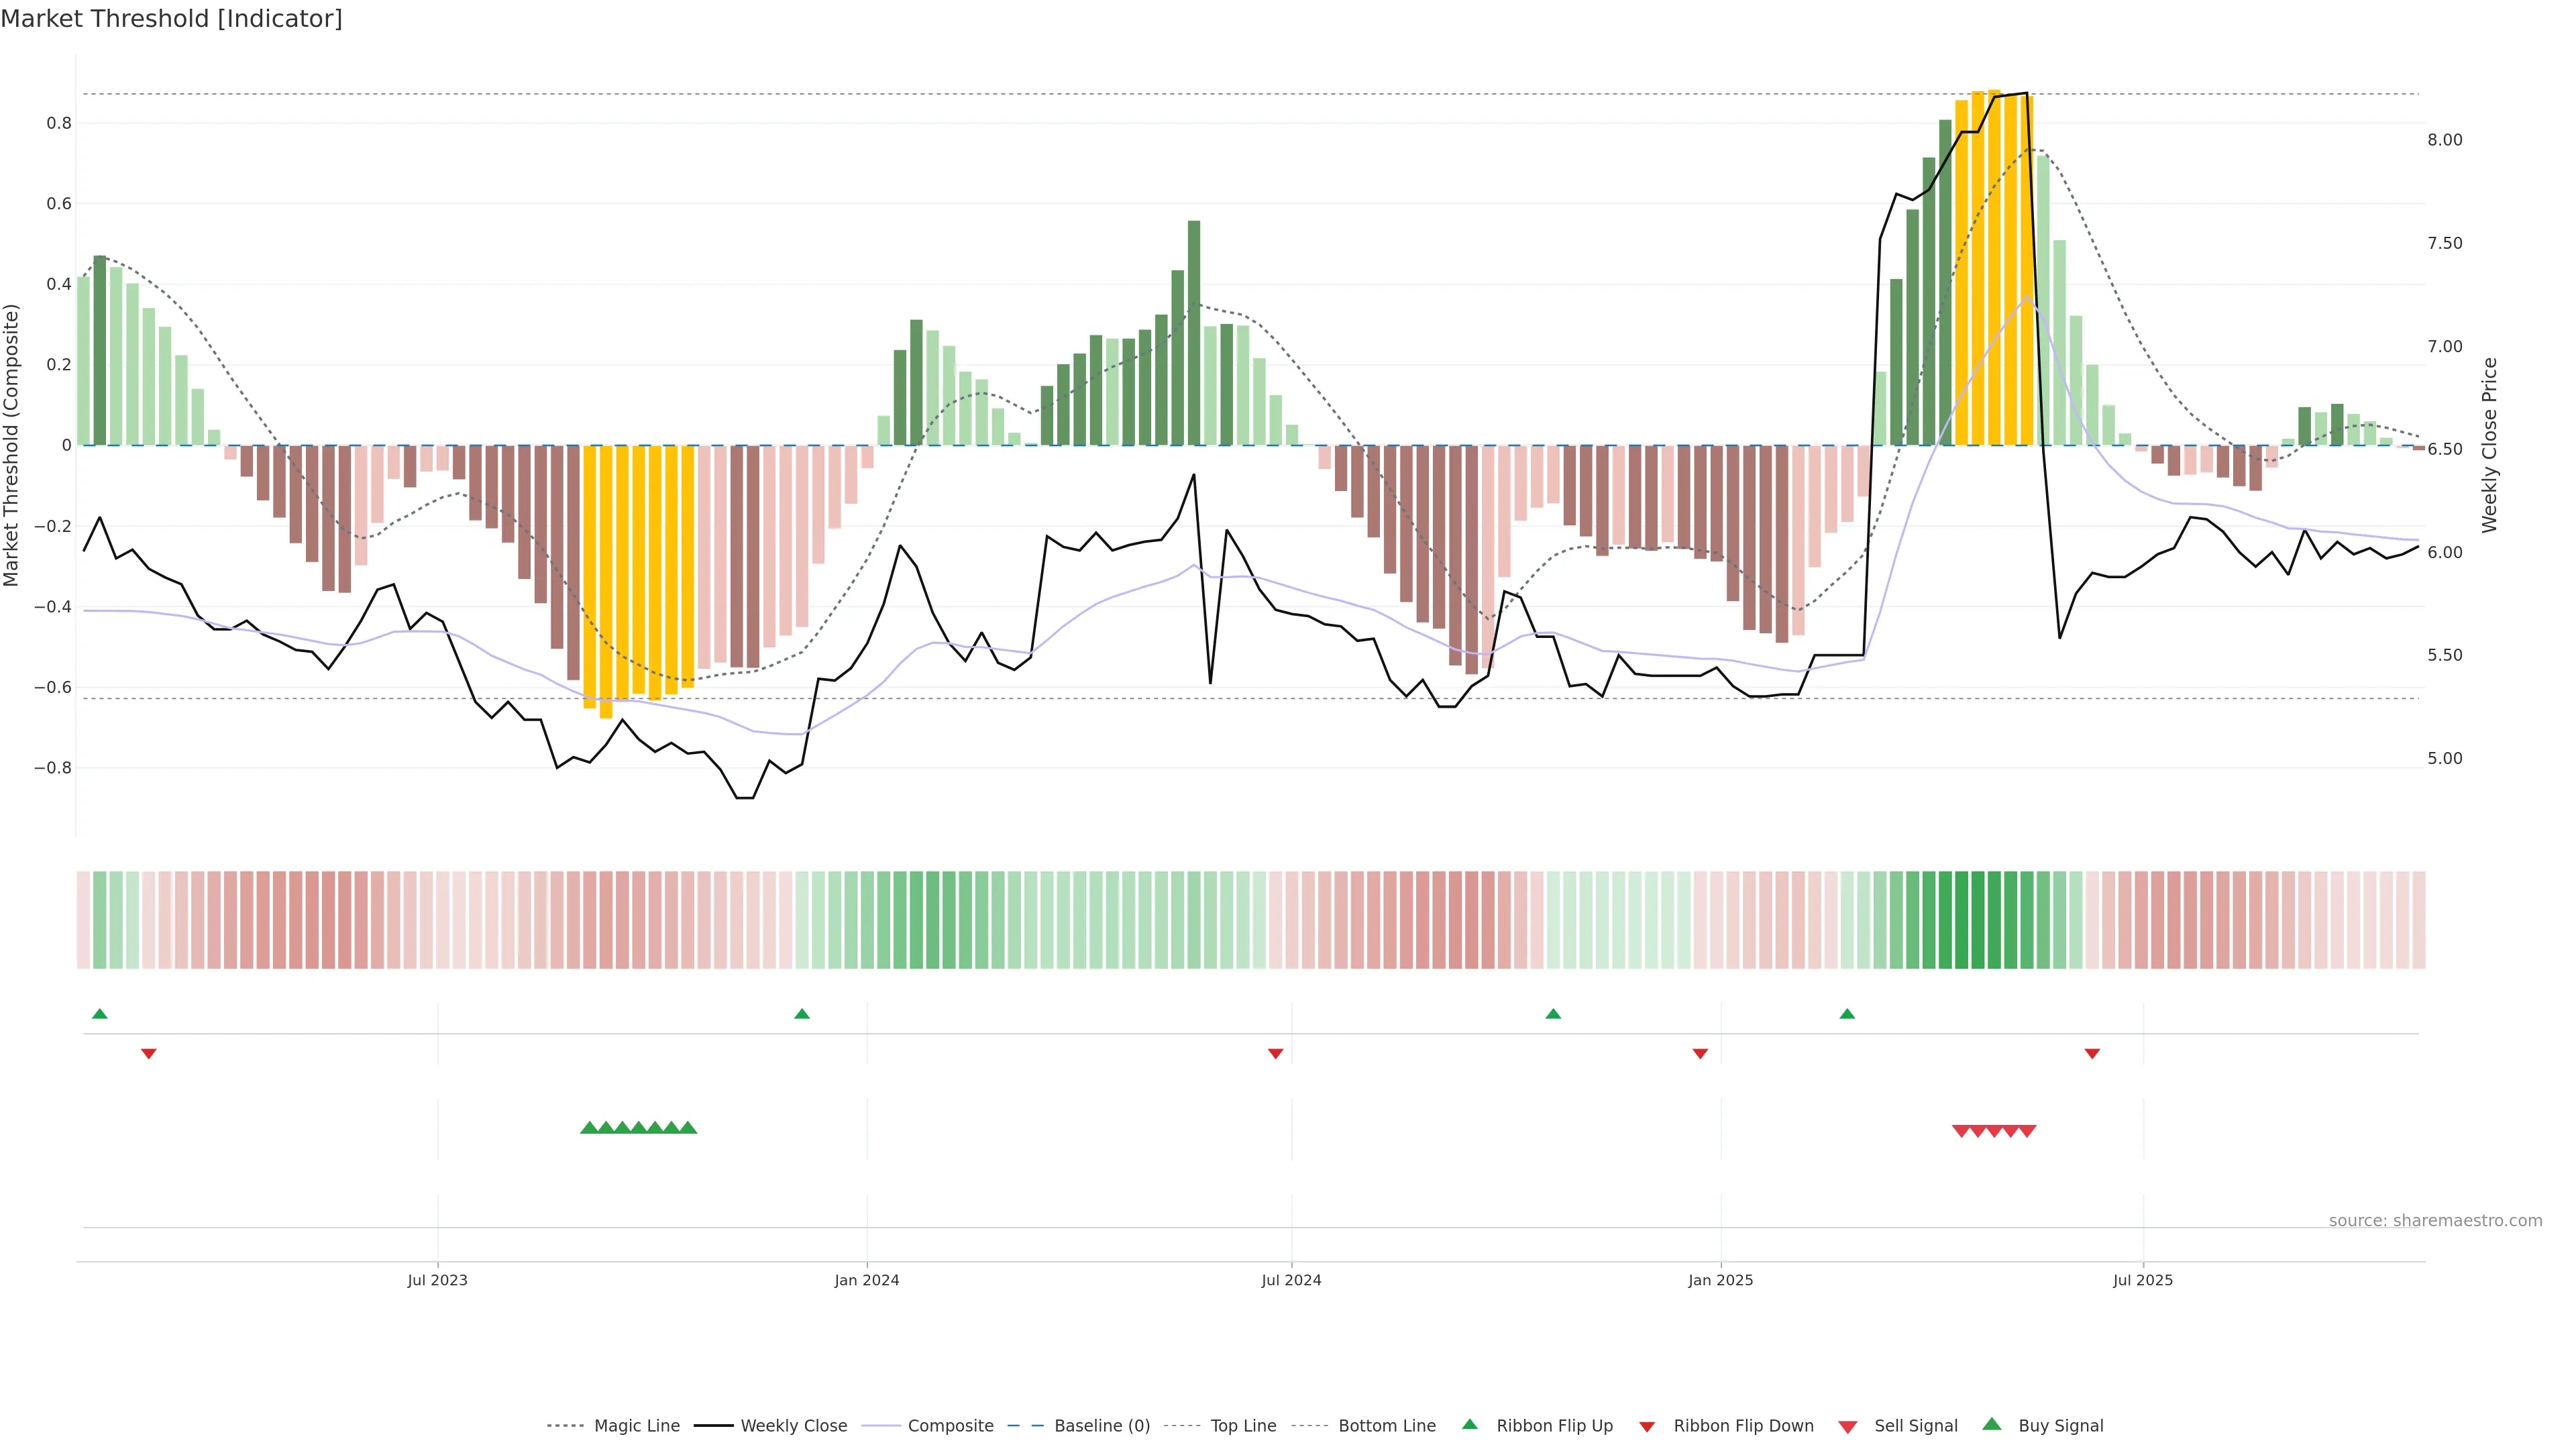Toggle the Magic Line legend entry
The width and height of the screenshot is (2576, 1449).
click(x=636, y=1426)
